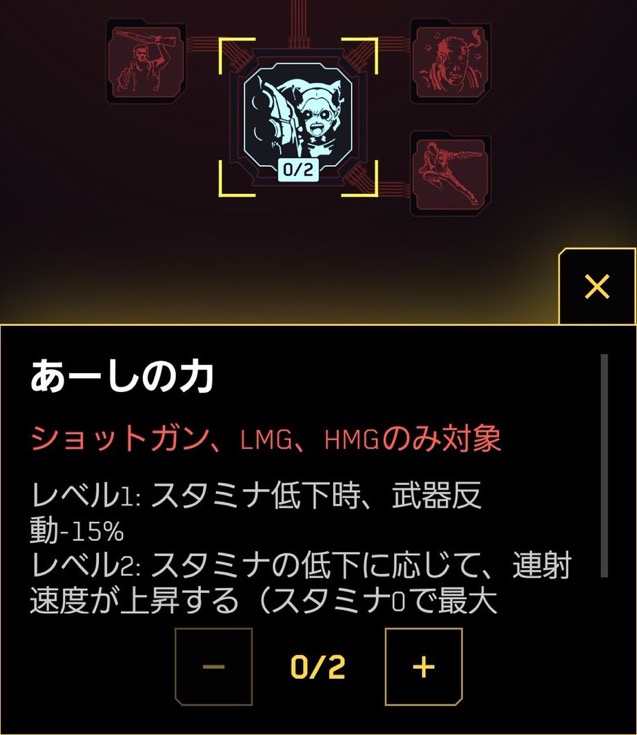Click the 0/2 badge under the highlighted perk
The width and height of the screenshot is (637, 735).
click(x=298, y=169)
